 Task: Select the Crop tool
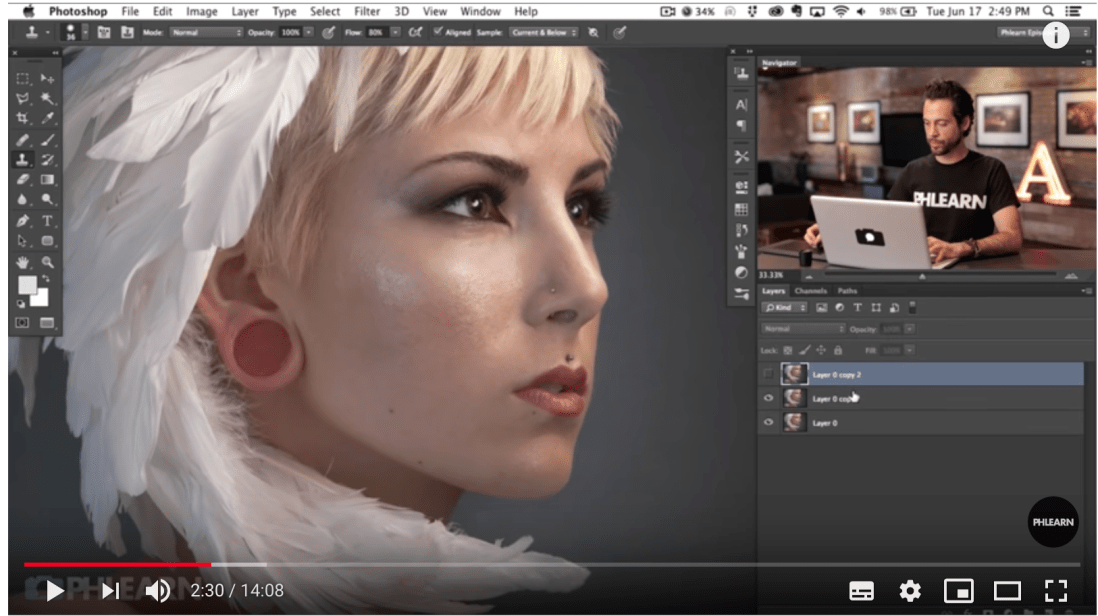pyautogui.click(x=22, y=118)
